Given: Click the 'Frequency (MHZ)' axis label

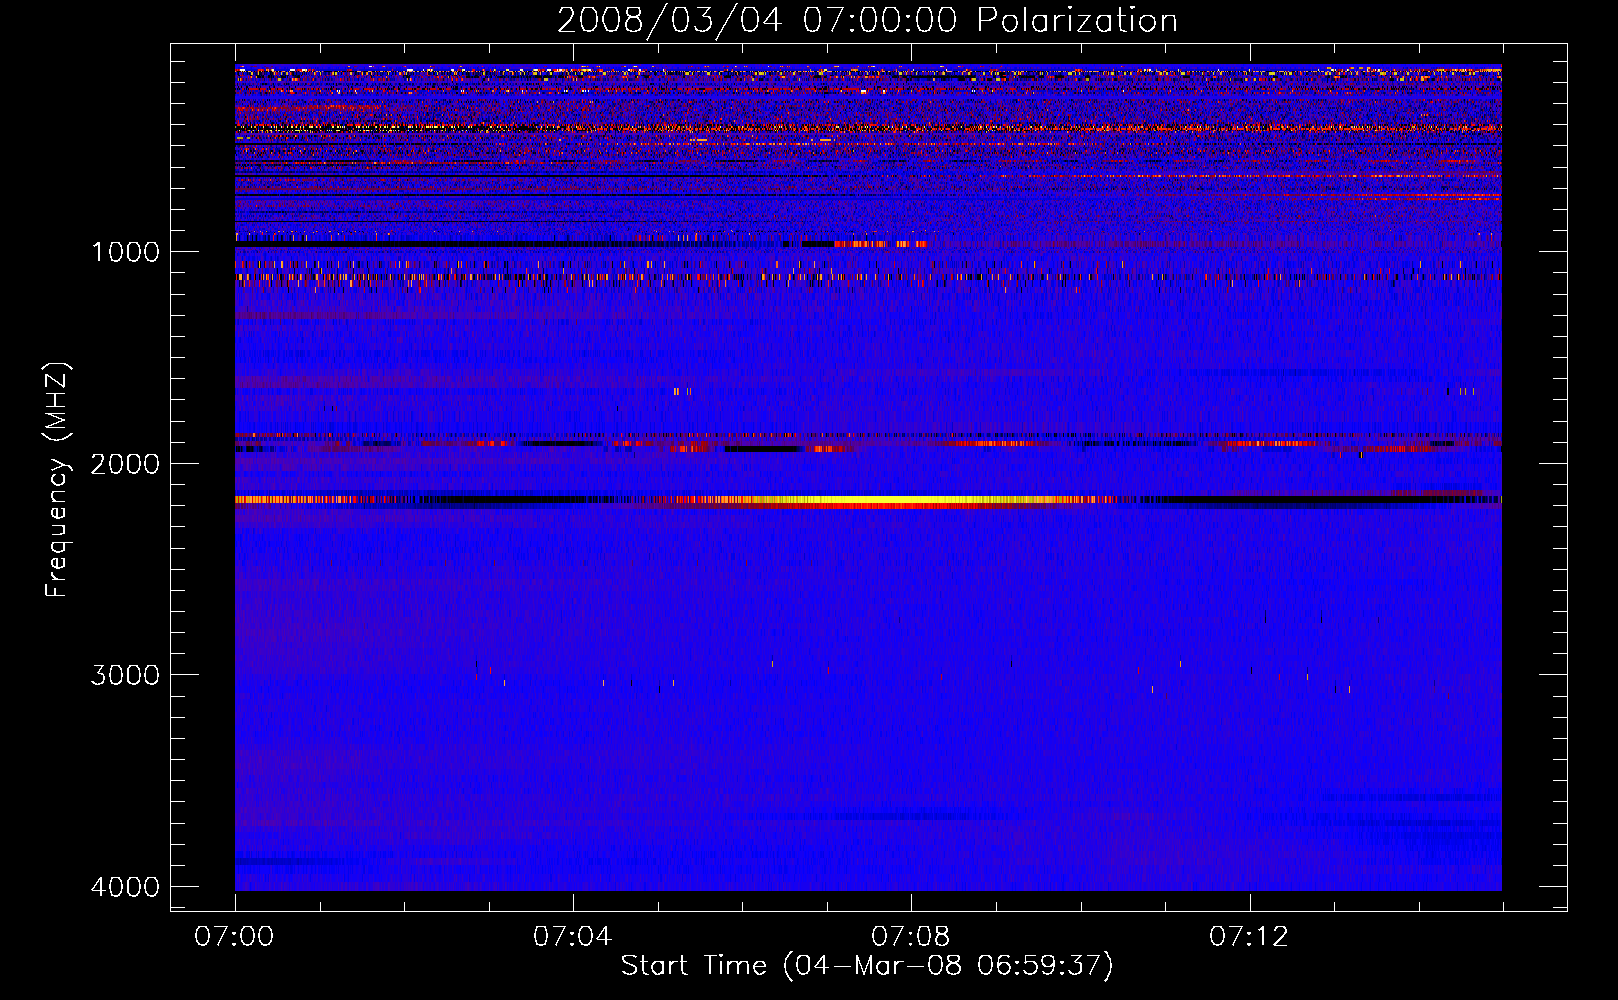Looking at the screenshot, I should 58,480.
